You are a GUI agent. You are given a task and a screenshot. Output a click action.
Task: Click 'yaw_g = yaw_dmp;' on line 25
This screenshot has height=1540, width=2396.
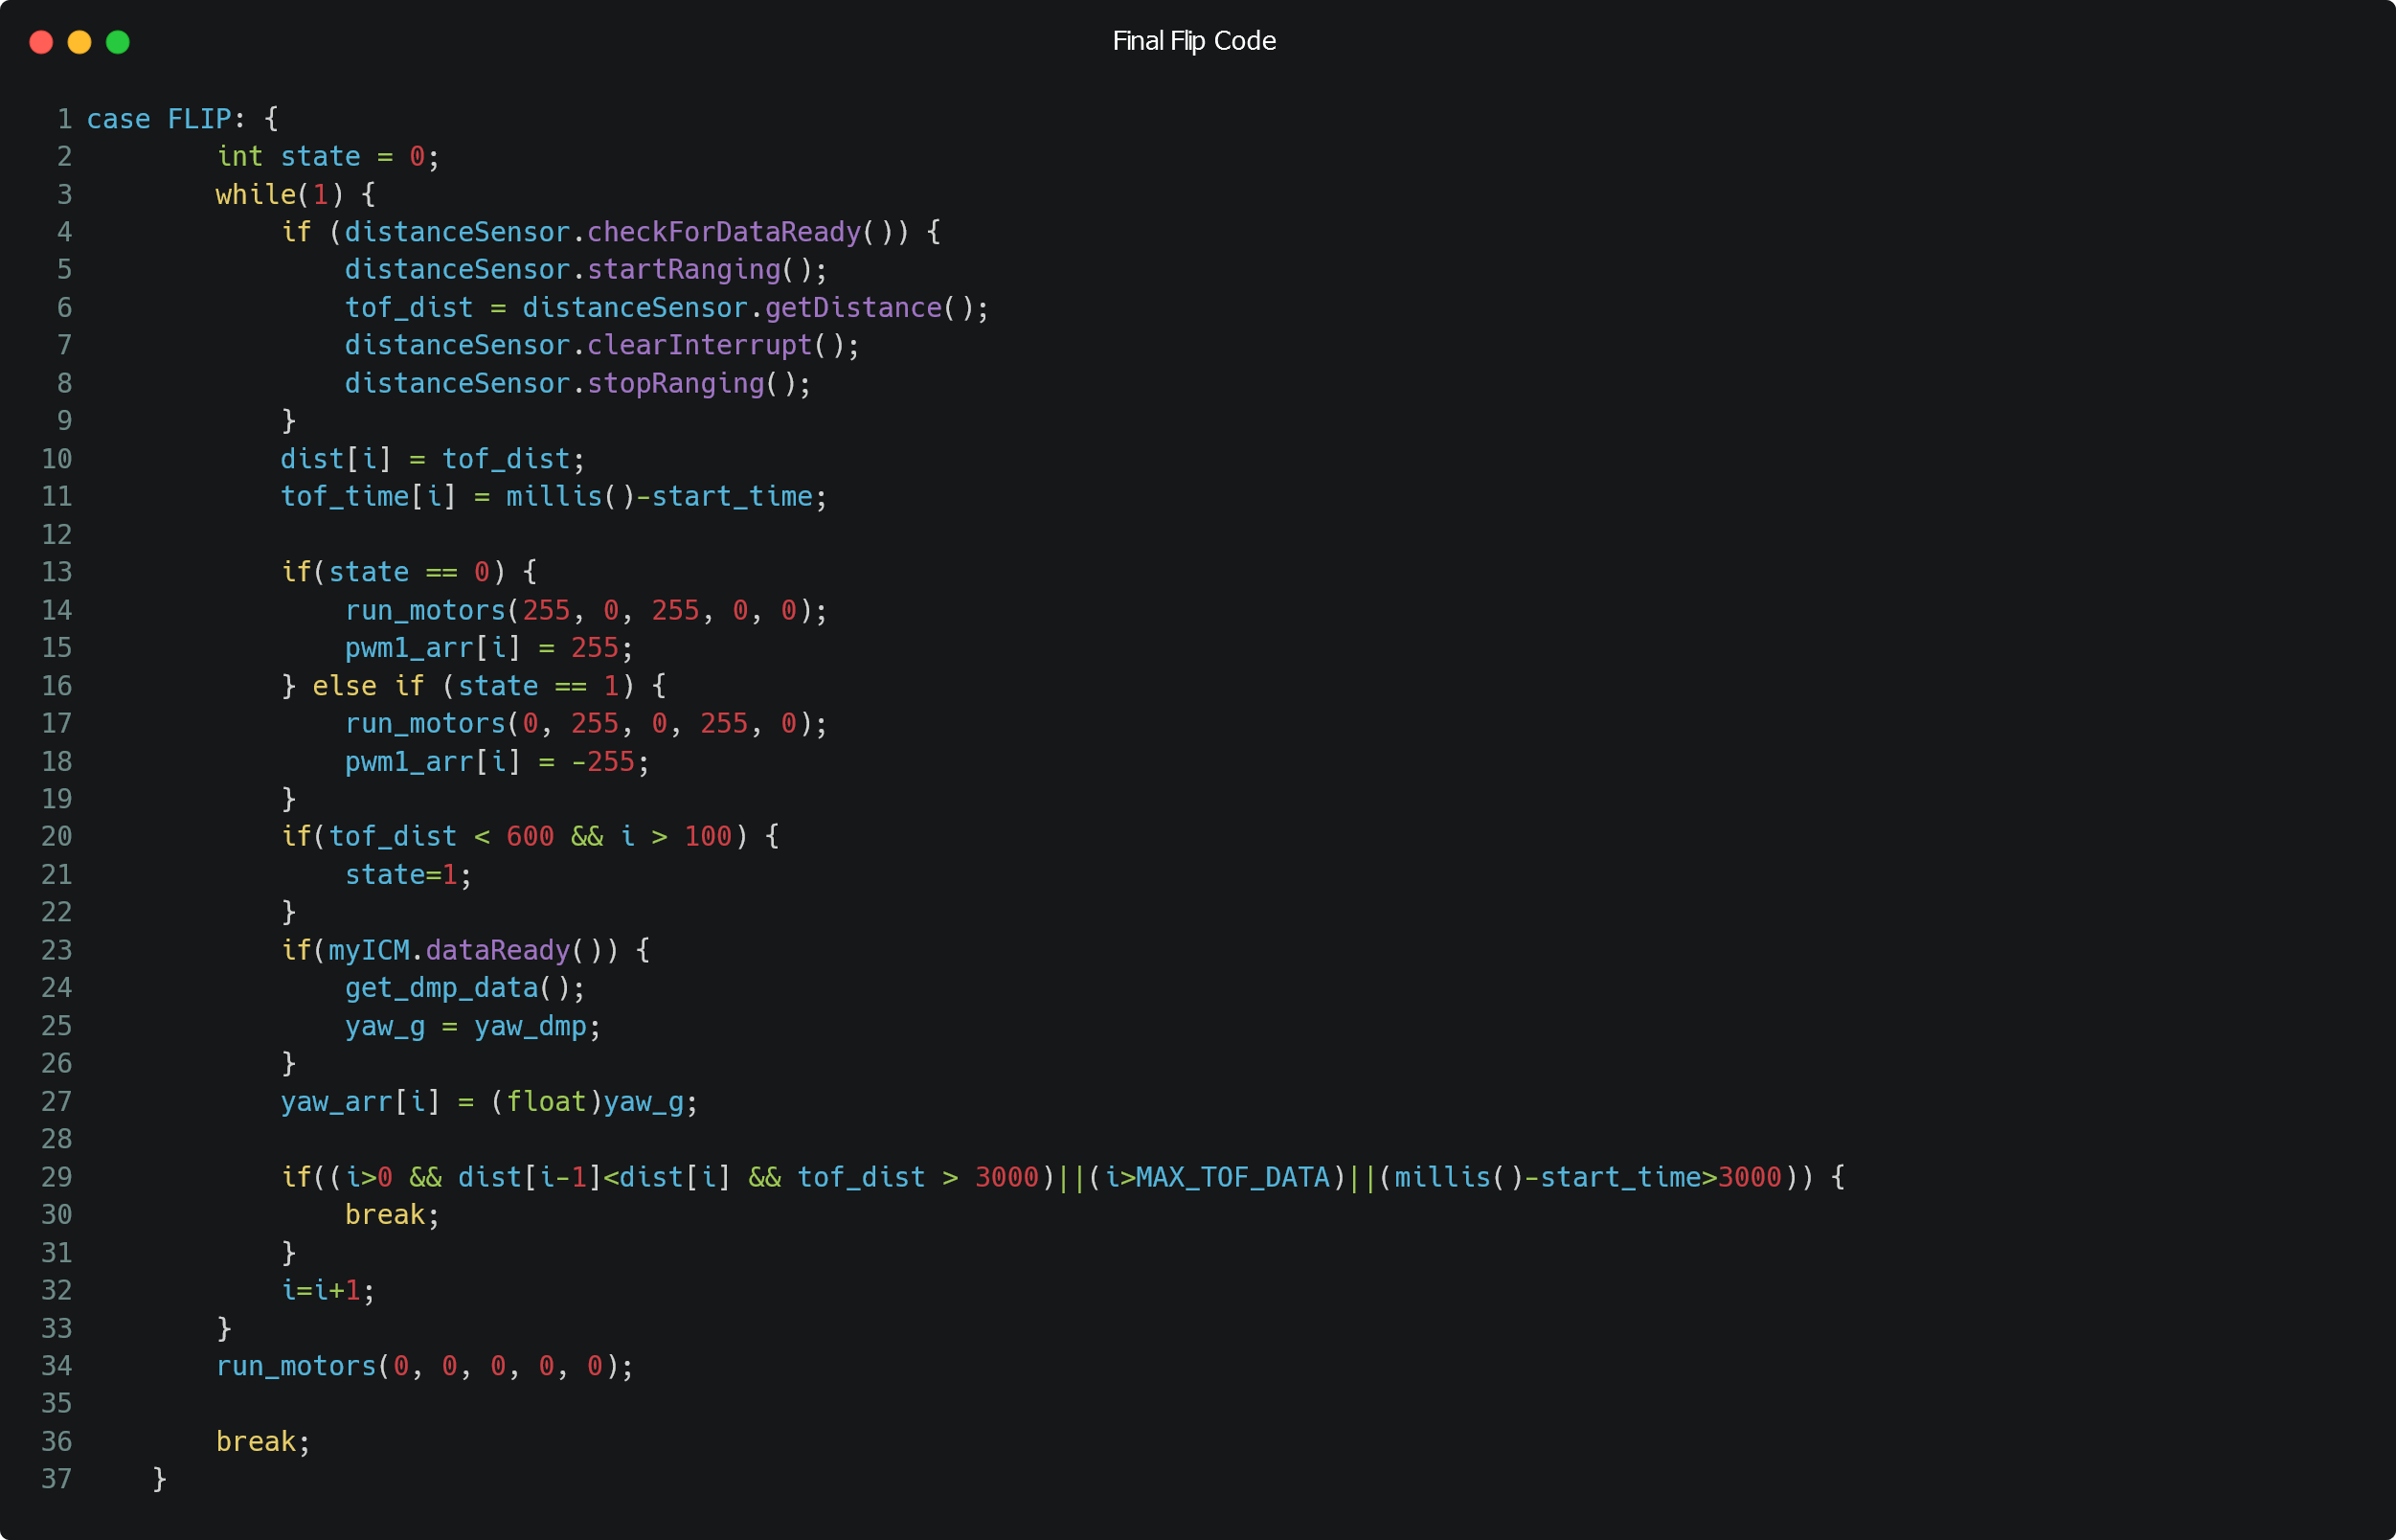(x=474, y=1026)
